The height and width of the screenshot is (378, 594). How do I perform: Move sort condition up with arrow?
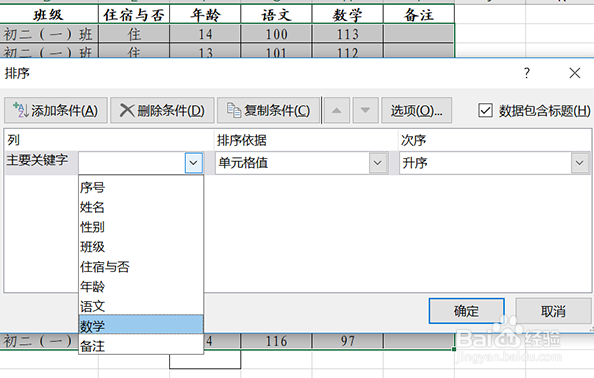(x=337, y=111)
